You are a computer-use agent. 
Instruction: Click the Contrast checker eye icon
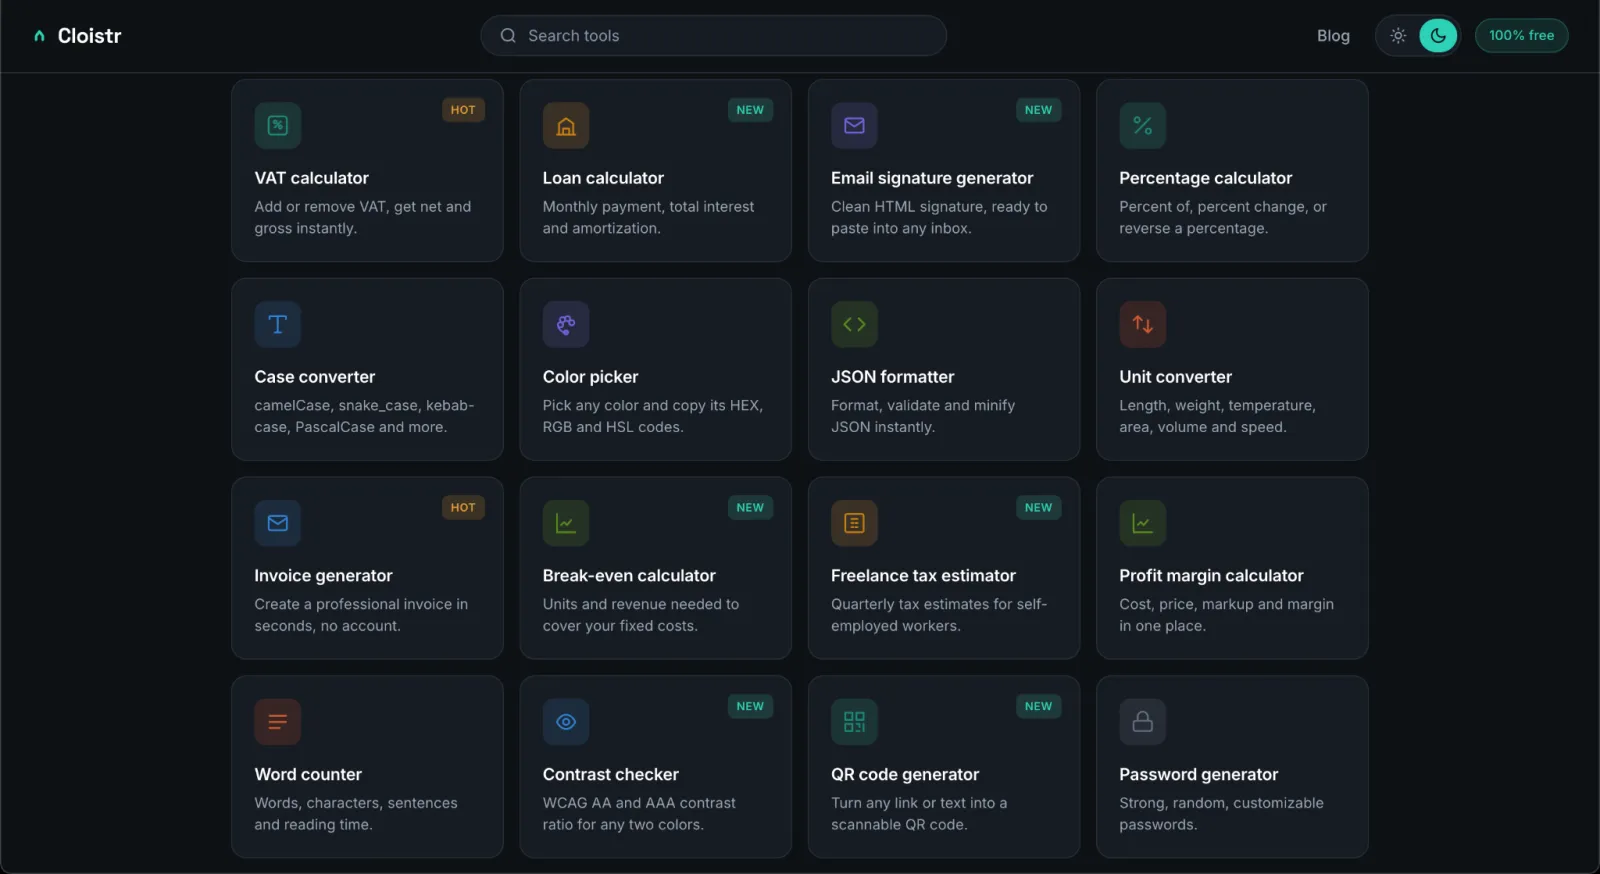coord(566,722)
